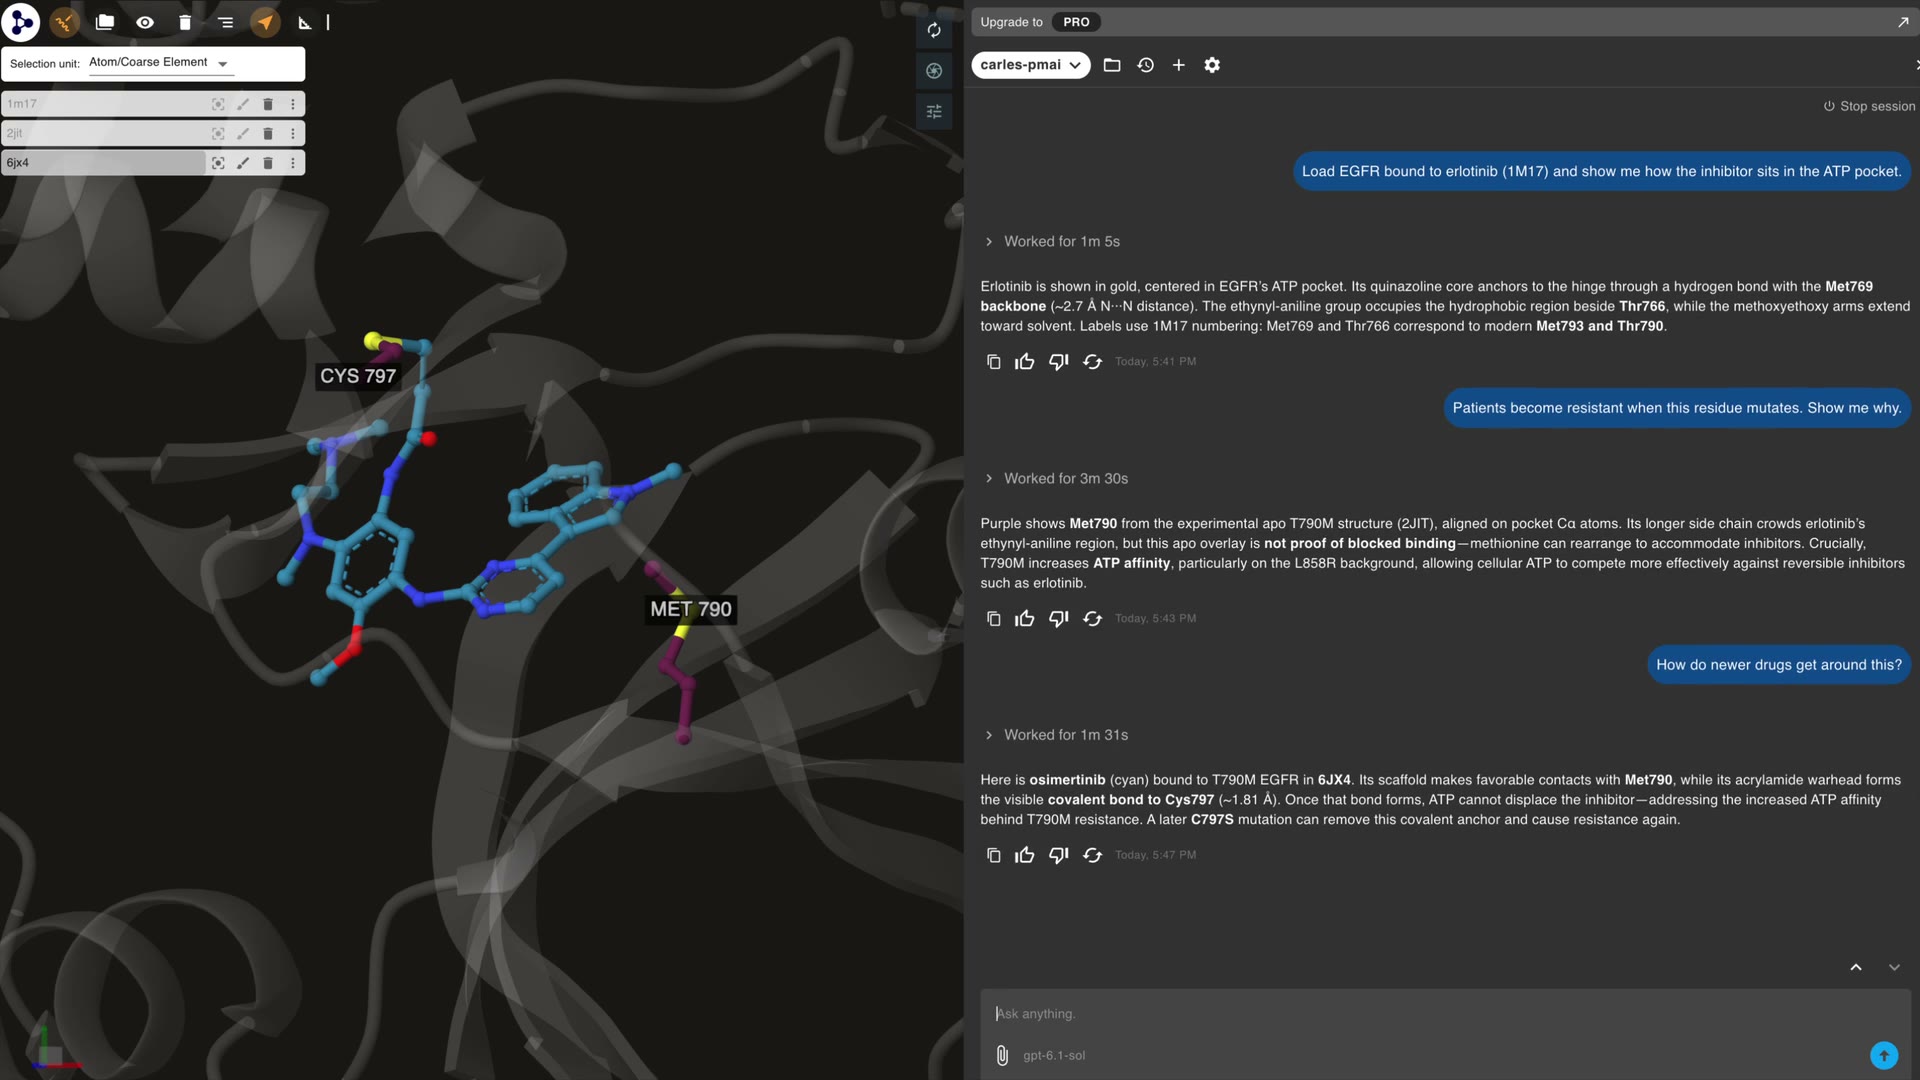Regenerate the 5:47 PM response

1092,855
